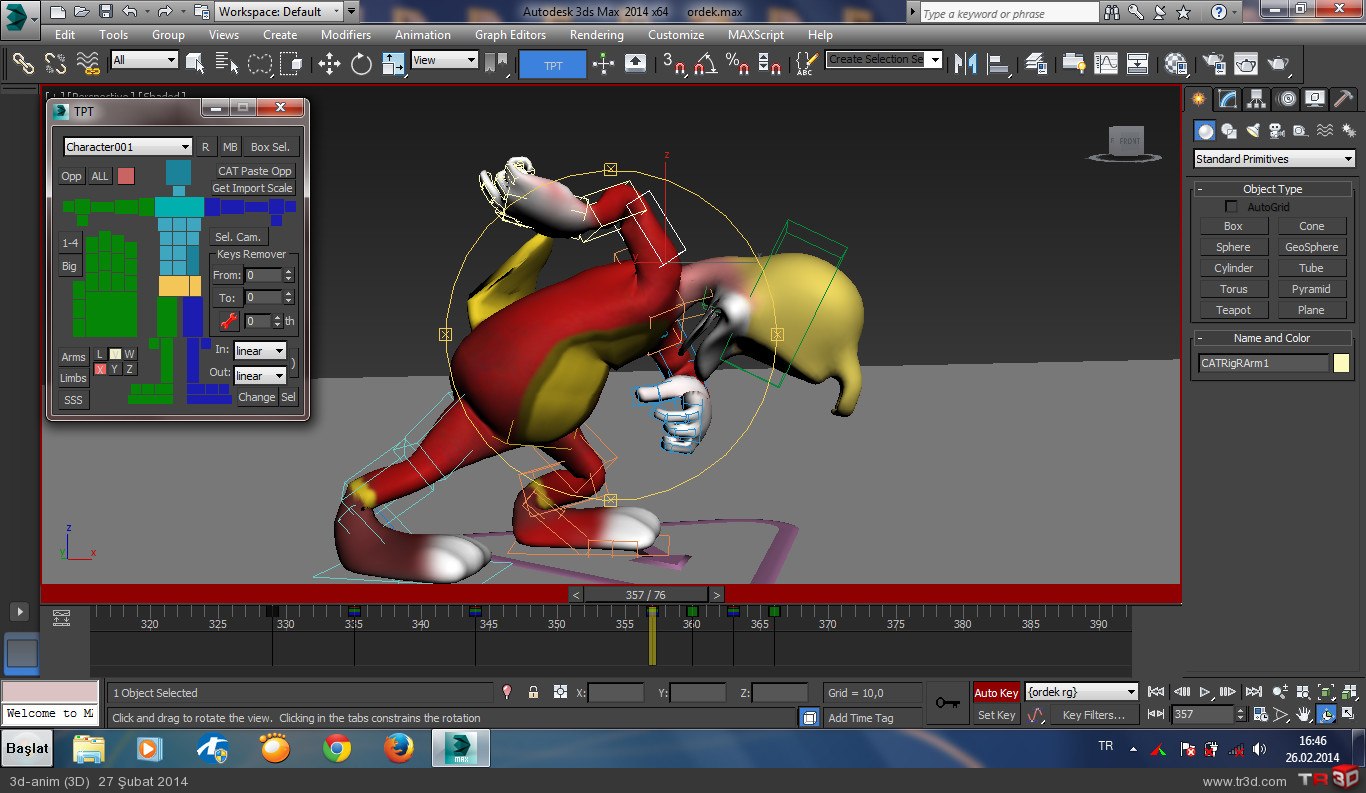Open the reference coordinate View dropdown
This screenshot has height=793, width=1366.
[x=445, y=60]
